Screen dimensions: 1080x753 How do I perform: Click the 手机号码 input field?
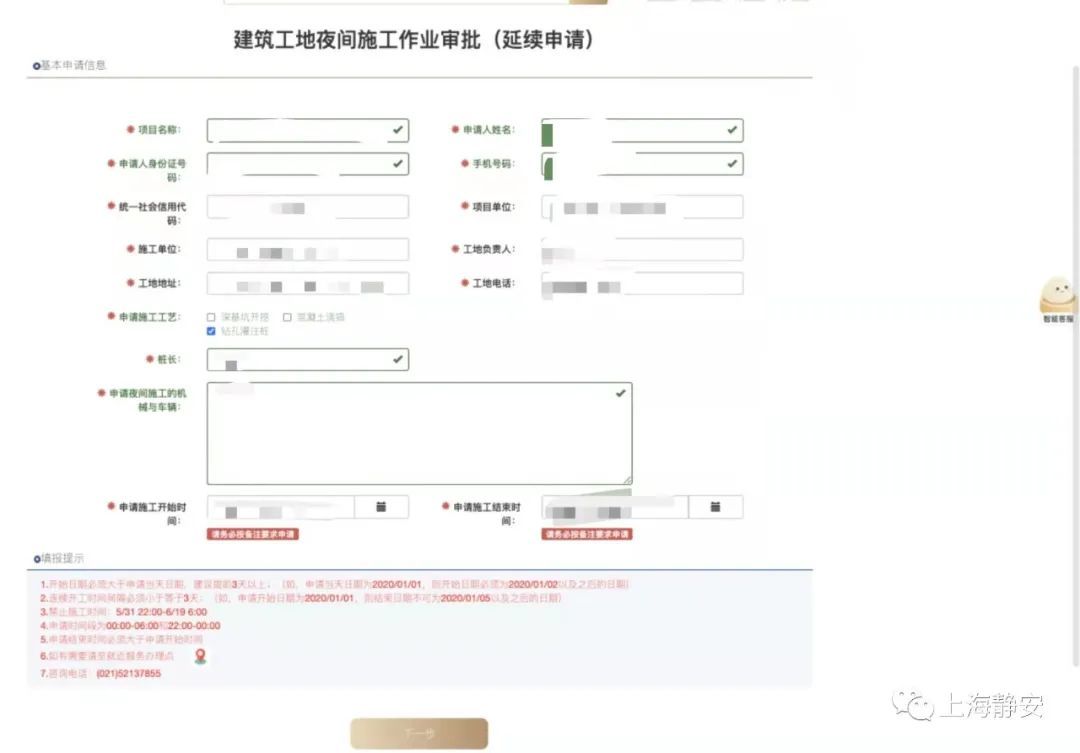(x=642, y=164)
